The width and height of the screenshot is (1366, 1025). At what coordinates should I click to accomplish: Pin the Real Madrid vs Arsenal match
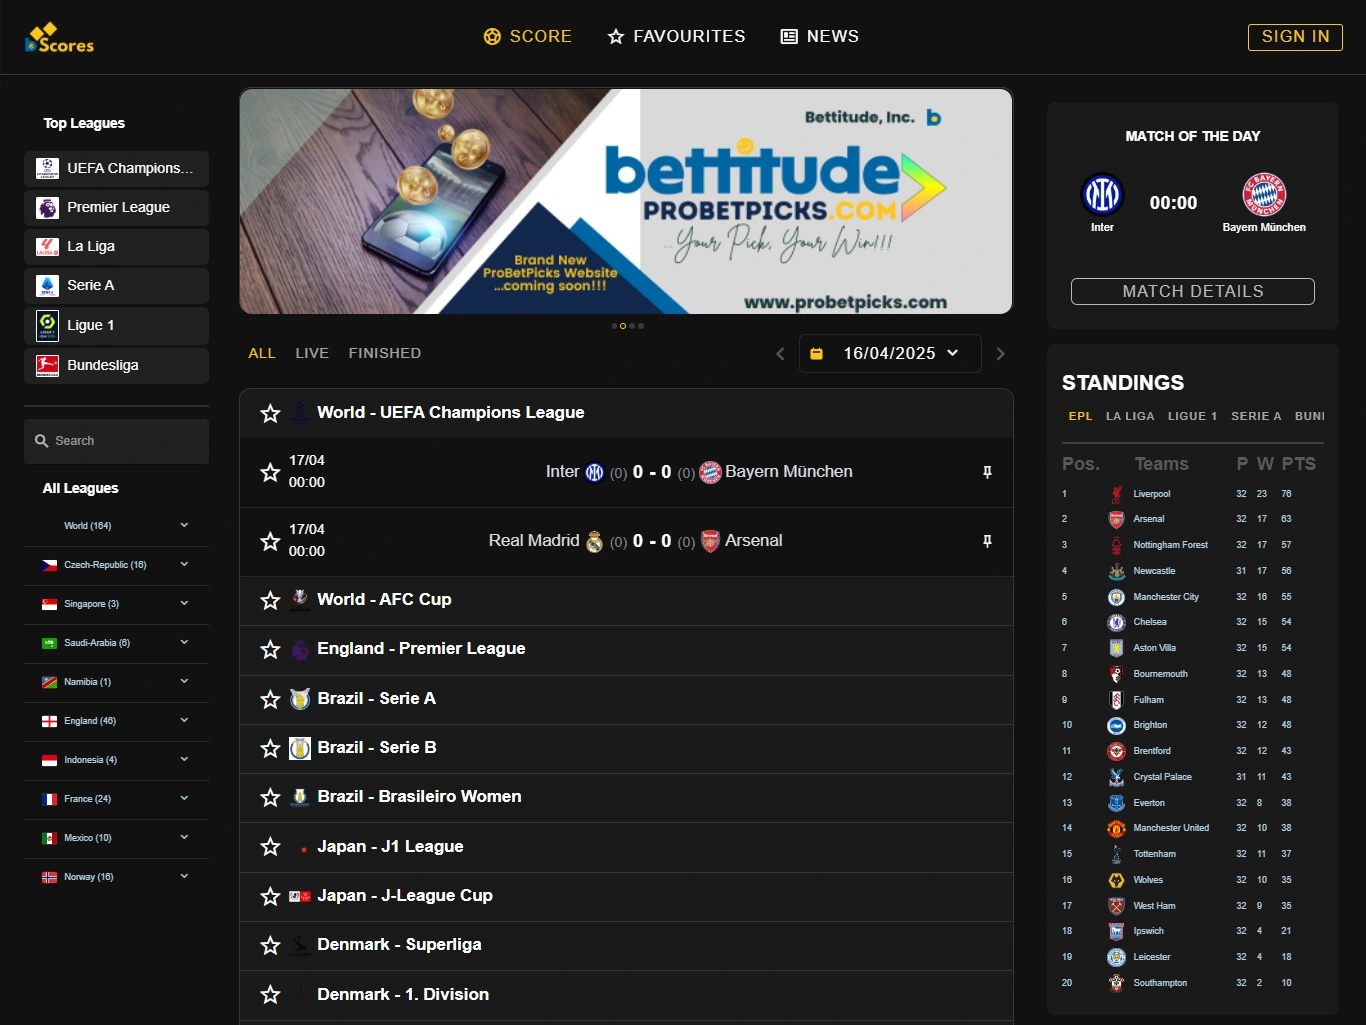[987, 541]
